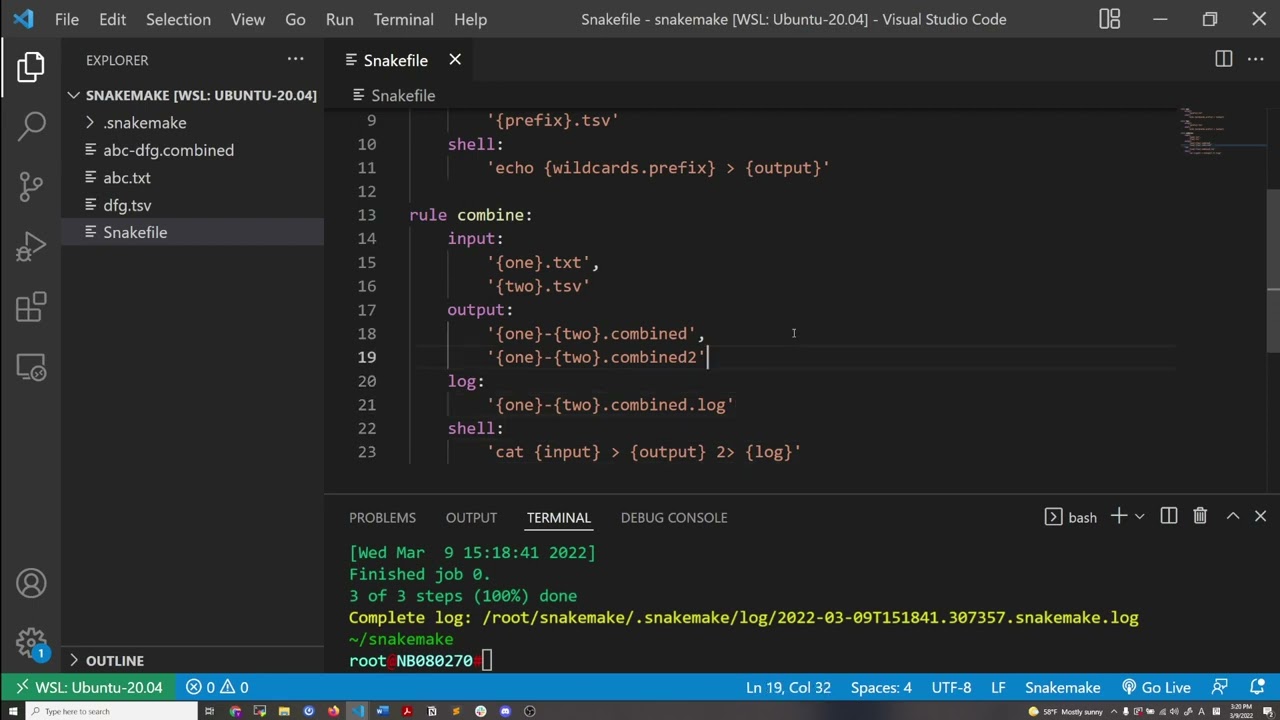1280x720 pixels.
Task: Kill terminal with trash icon
Action: tap(1200, 516)
